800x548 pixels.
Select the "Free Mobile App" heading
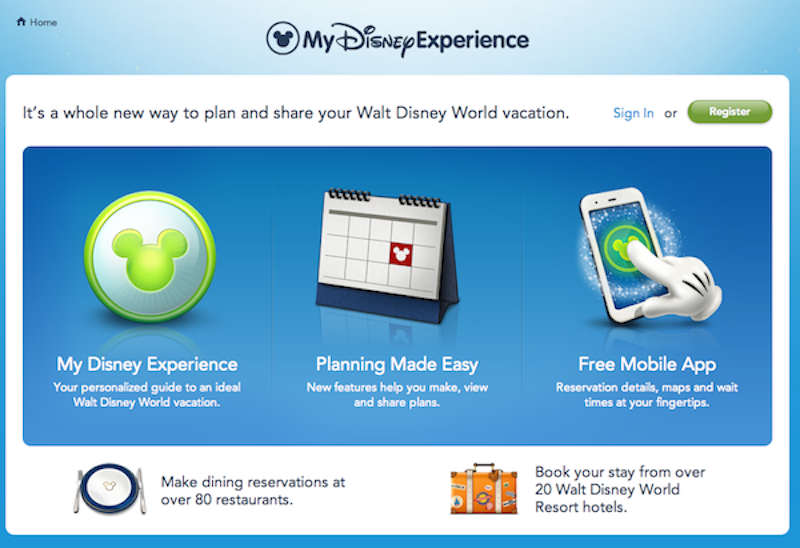(x=647, y=364)
